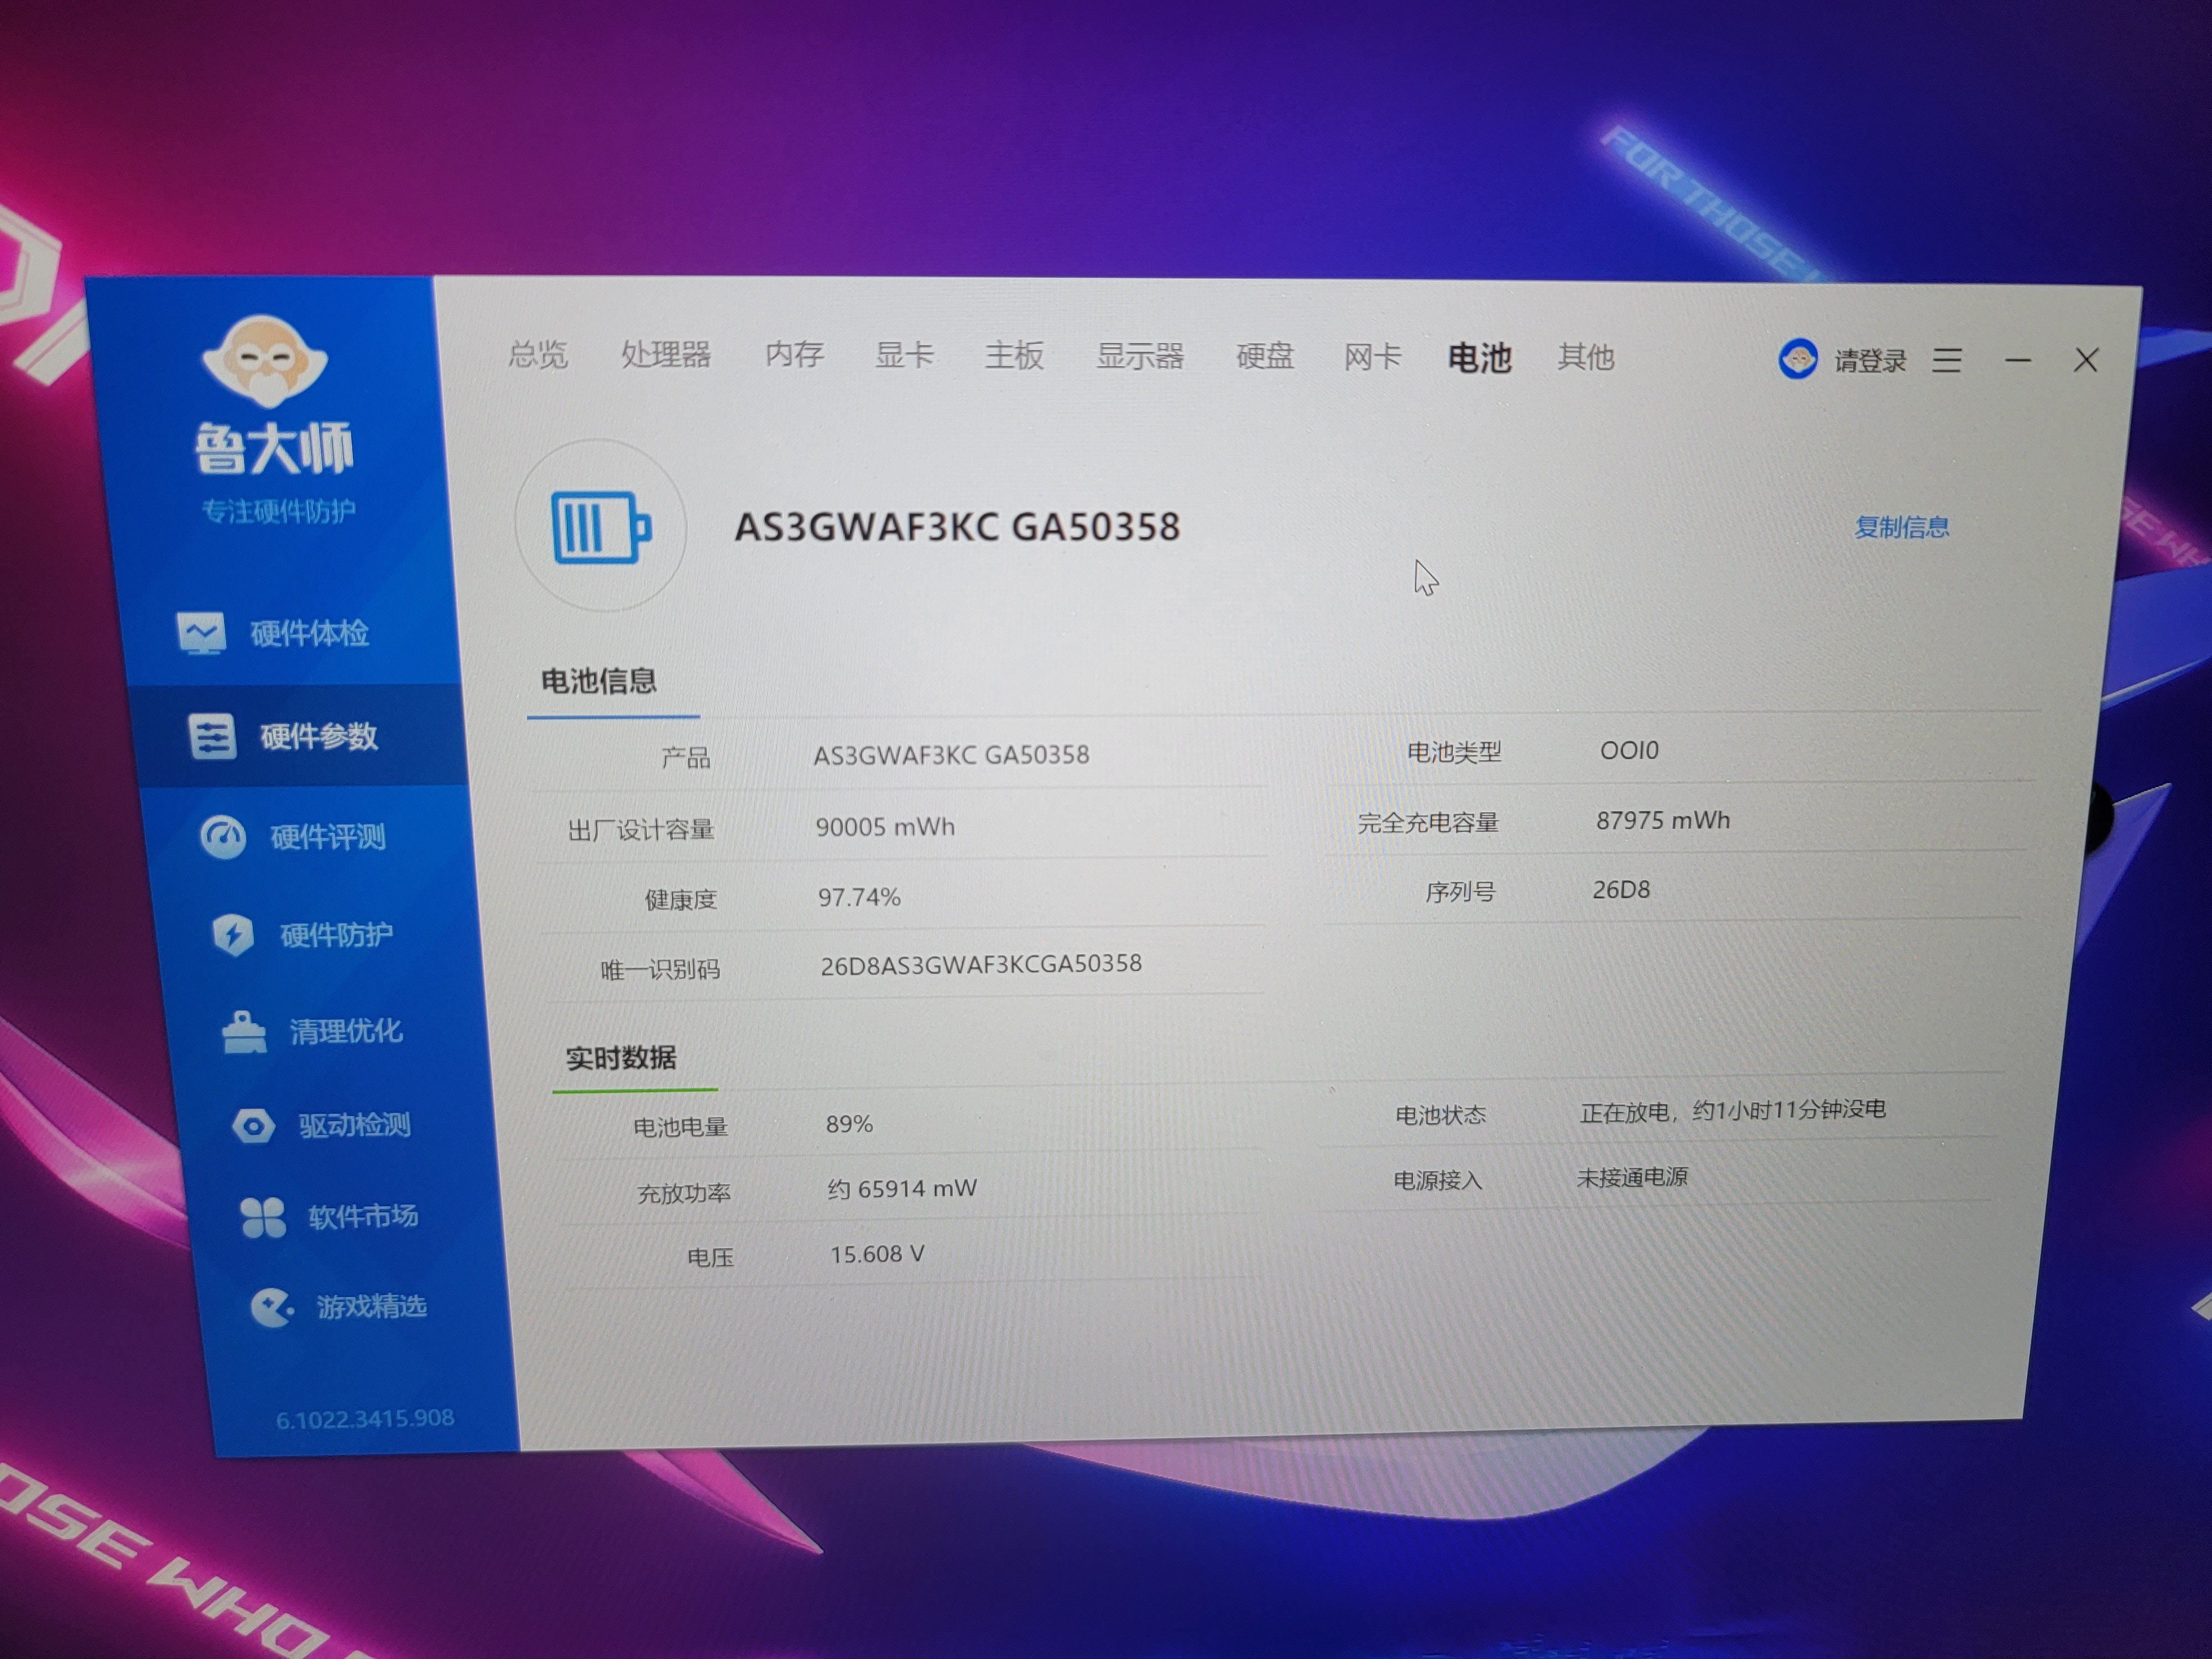Open 清理优化 broom icon

(244, 1032)
